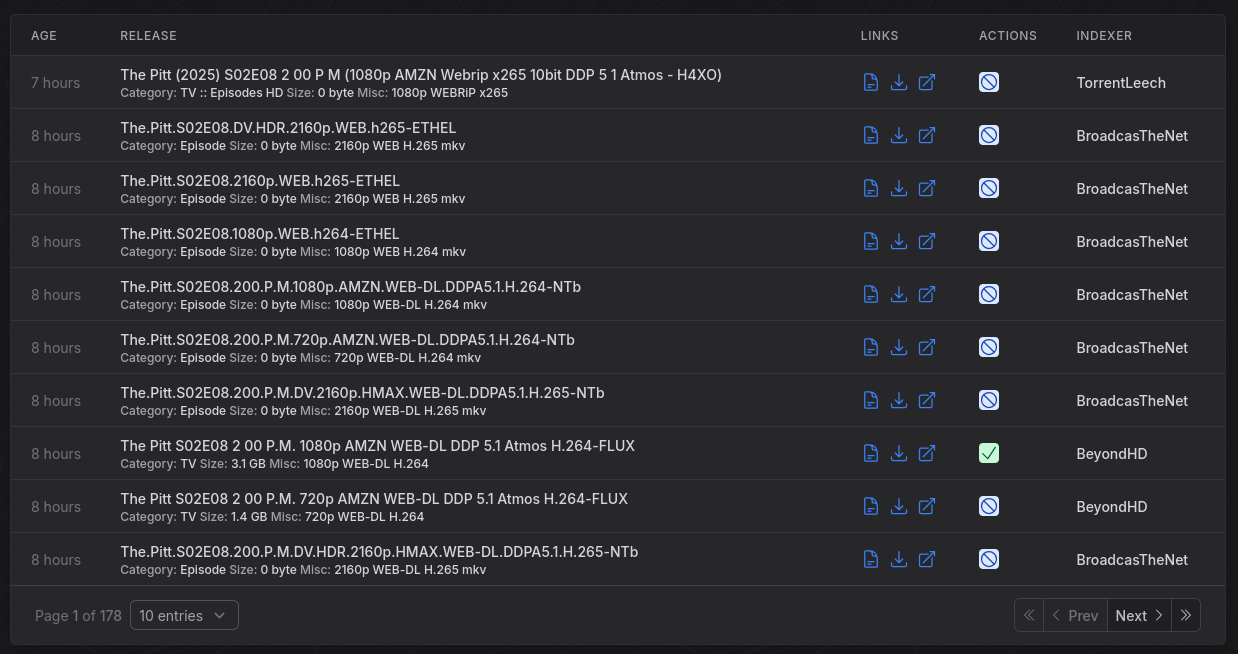Click BroadcasTheNet on 720p.AMZN NTb row
The image size is (1238, 654).
tap(1132, 348)
